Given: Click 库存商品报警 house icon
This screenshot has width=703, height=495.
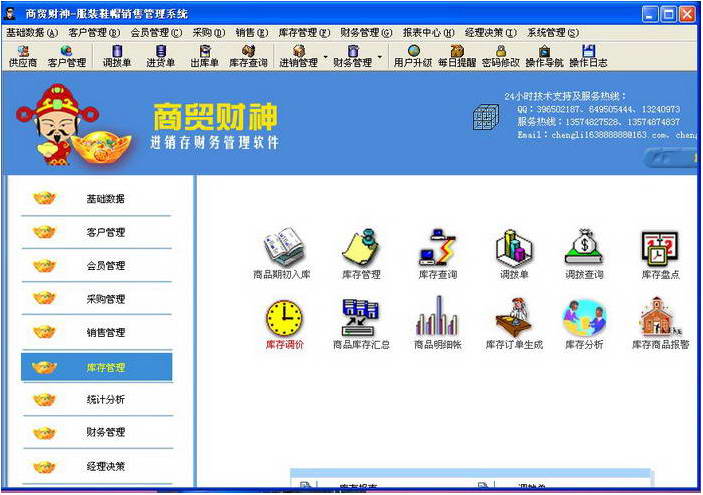Looking at the screenshot, I should point(660,317).
